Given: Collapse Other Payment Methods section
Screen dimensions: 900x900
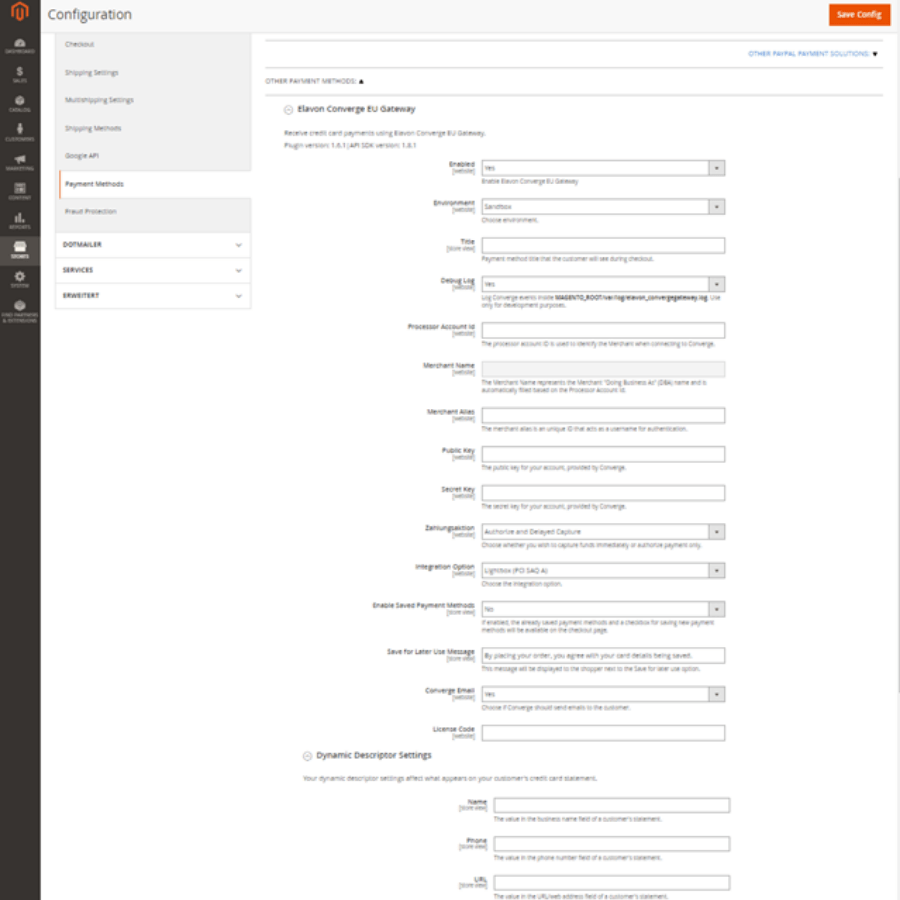Looking at the screenshot, I should point(315,81).
